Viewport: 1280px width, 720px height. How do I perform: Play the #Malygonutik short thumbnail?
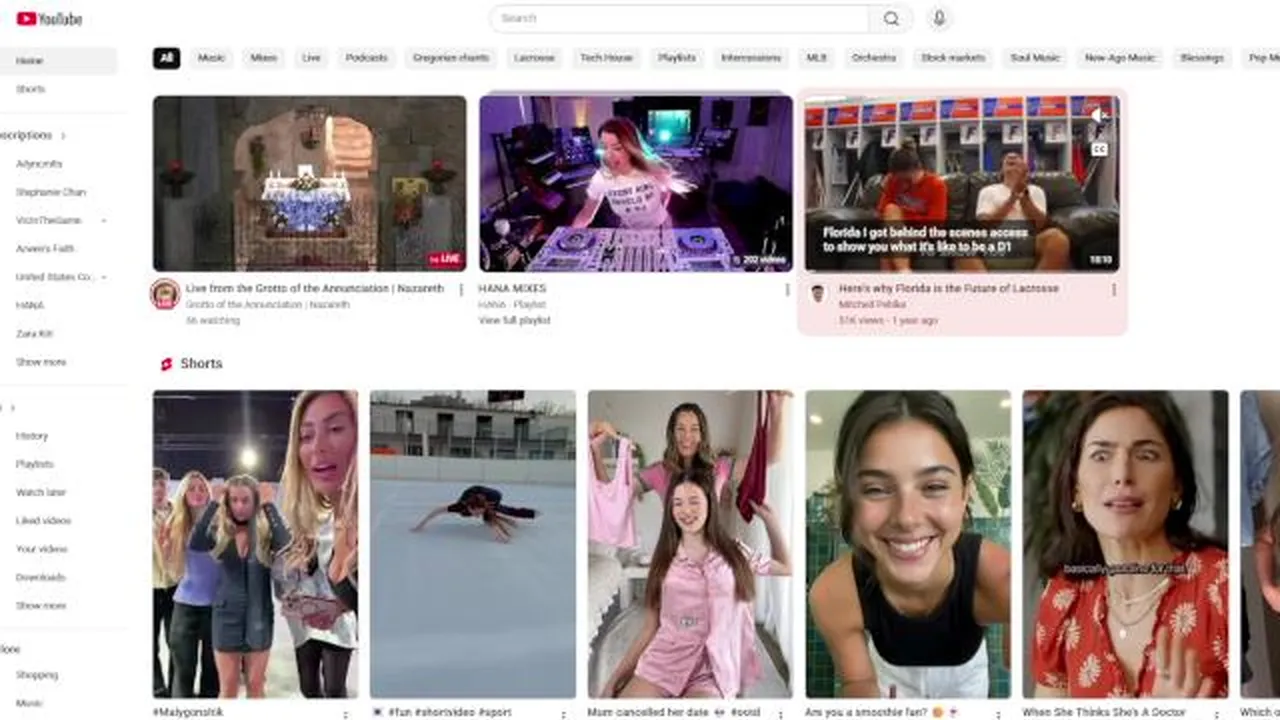point(255,544)
